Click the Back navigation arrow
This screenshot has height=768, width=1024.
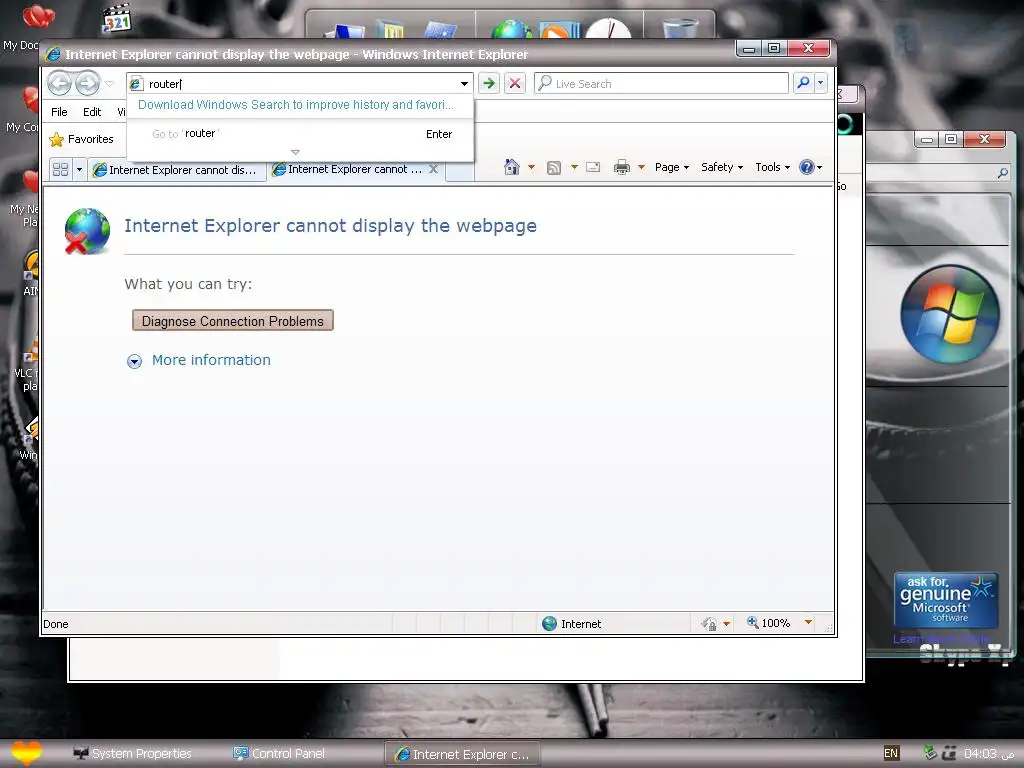tap(59, 84)
